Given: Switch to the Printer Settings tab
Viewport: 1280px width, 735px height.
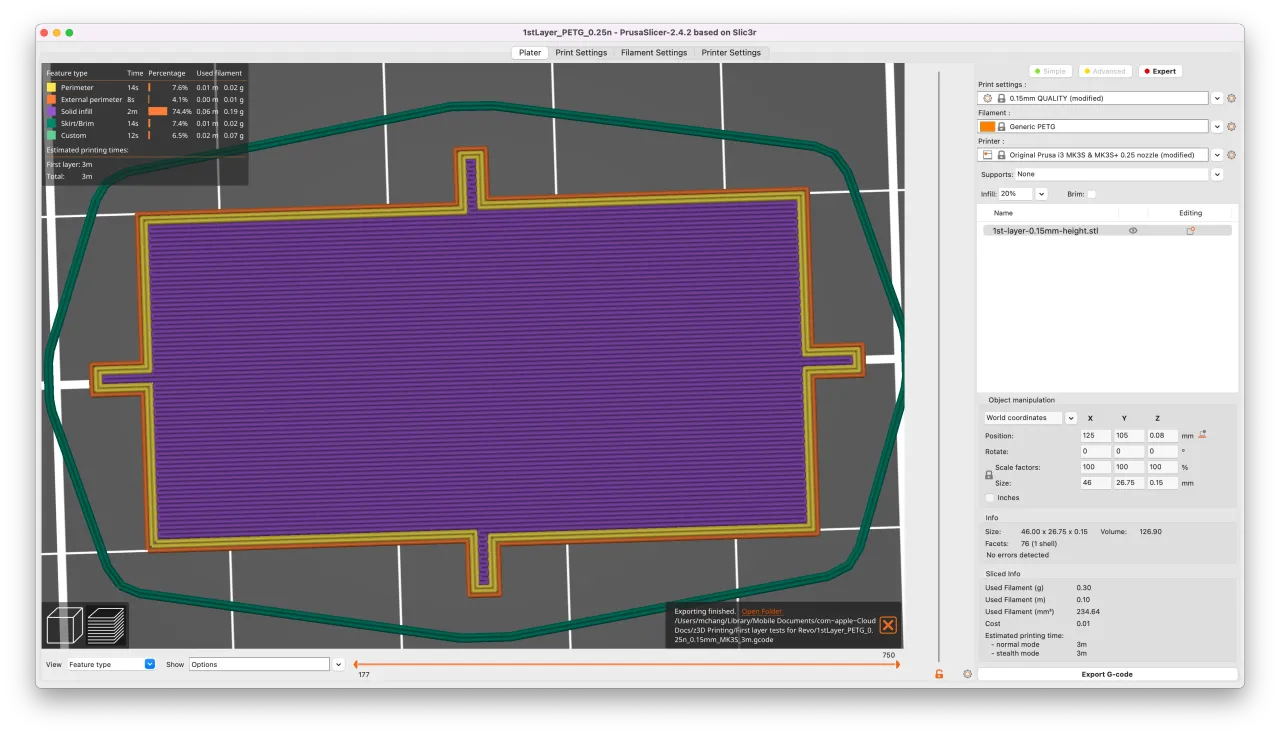Looking at the screenshot, I should click(x=731, y=52).
